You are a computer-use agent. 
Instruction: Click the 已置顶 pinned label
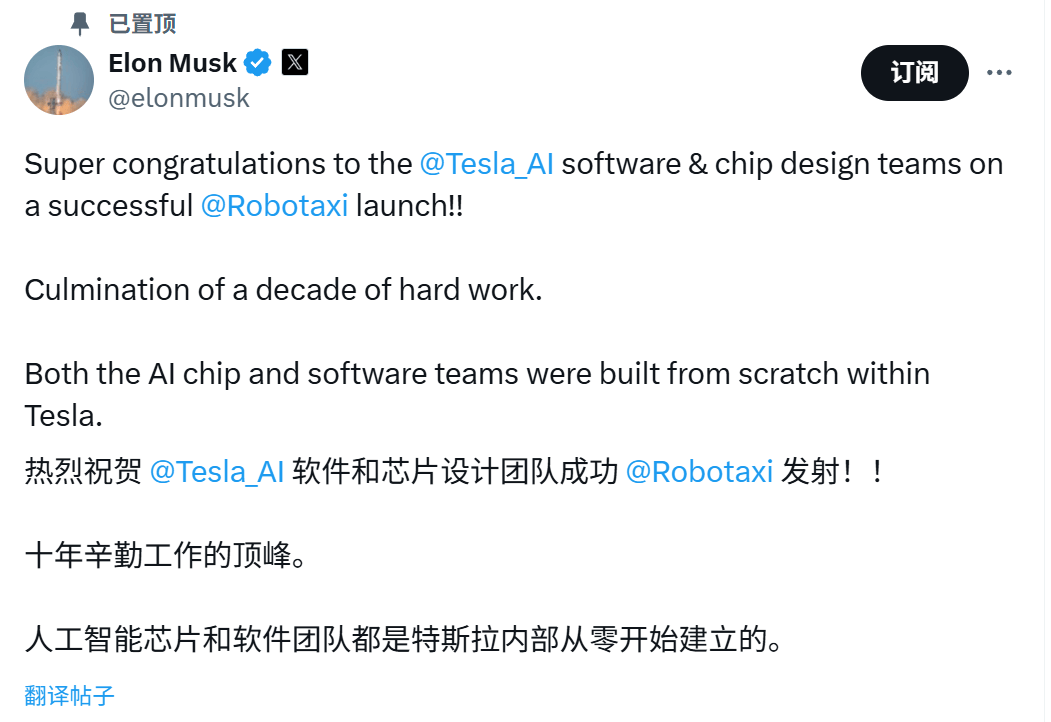click(143, 24)
